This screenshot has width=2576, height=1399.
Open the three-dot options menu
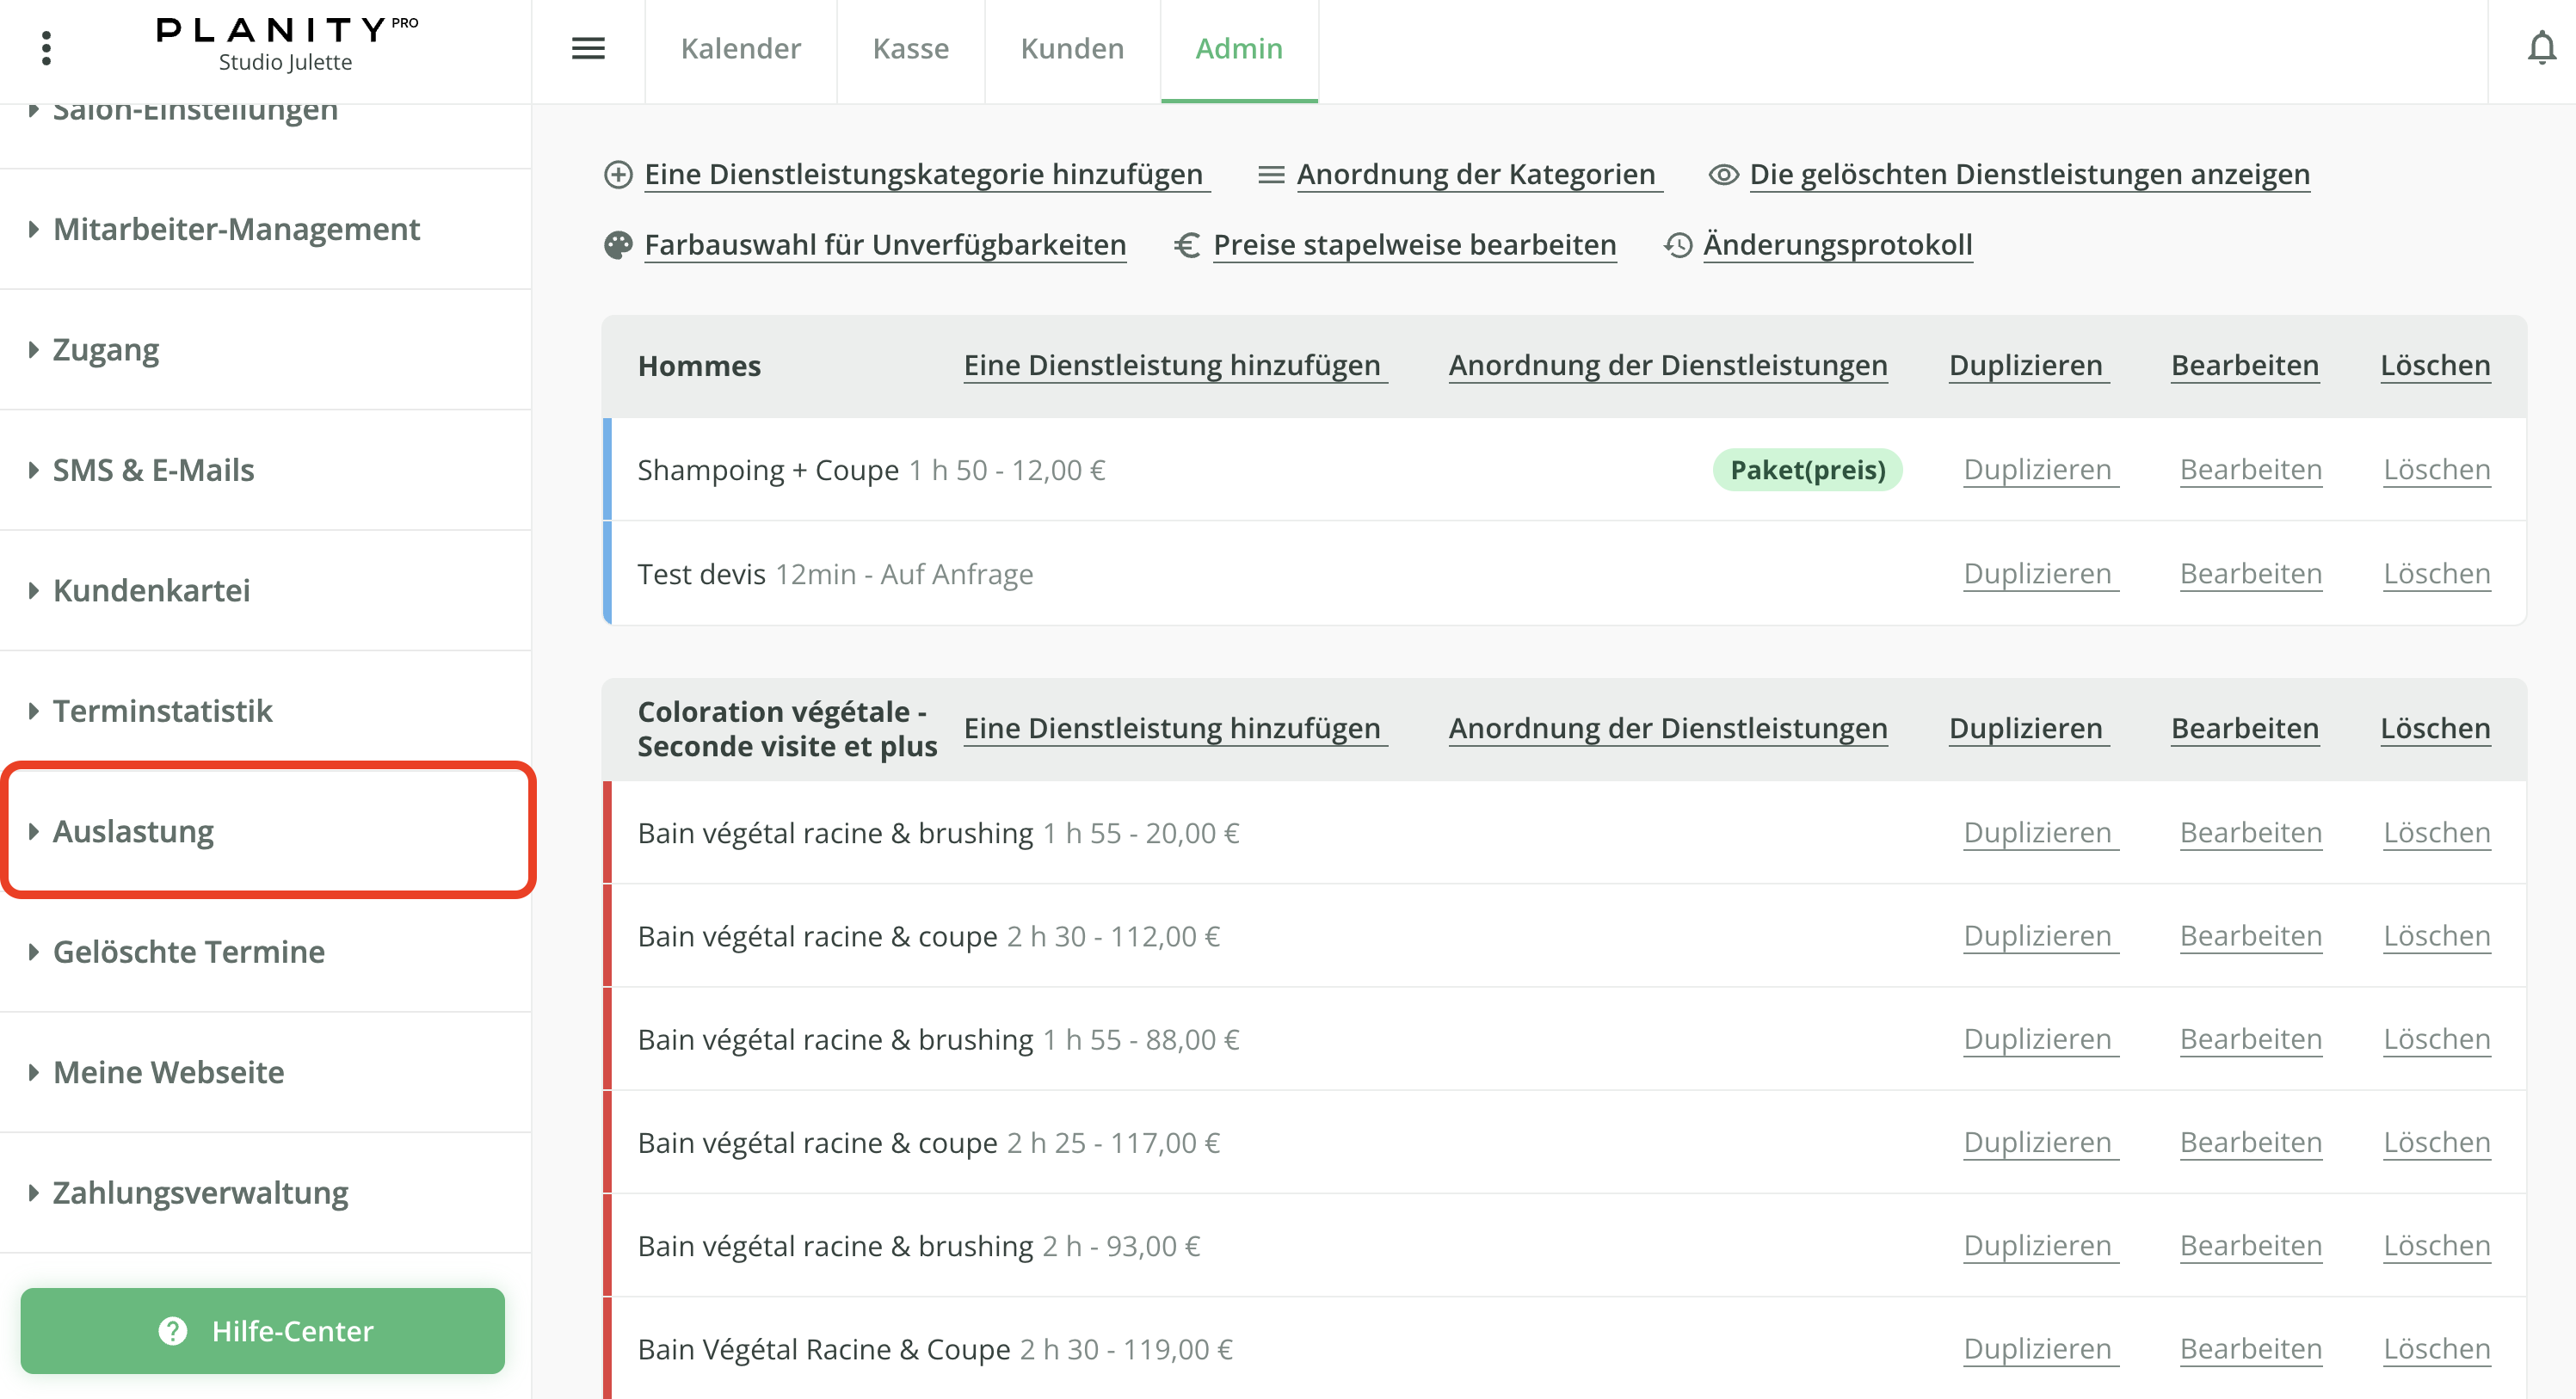pyautogui.click(x=46, y=48)
